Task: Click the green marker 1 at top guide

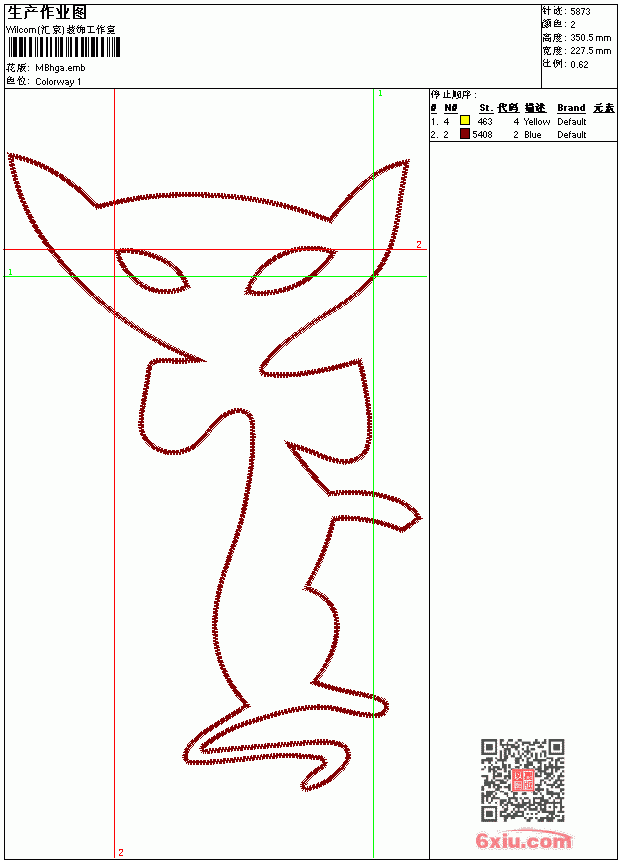Action: [x=380, y=93]
